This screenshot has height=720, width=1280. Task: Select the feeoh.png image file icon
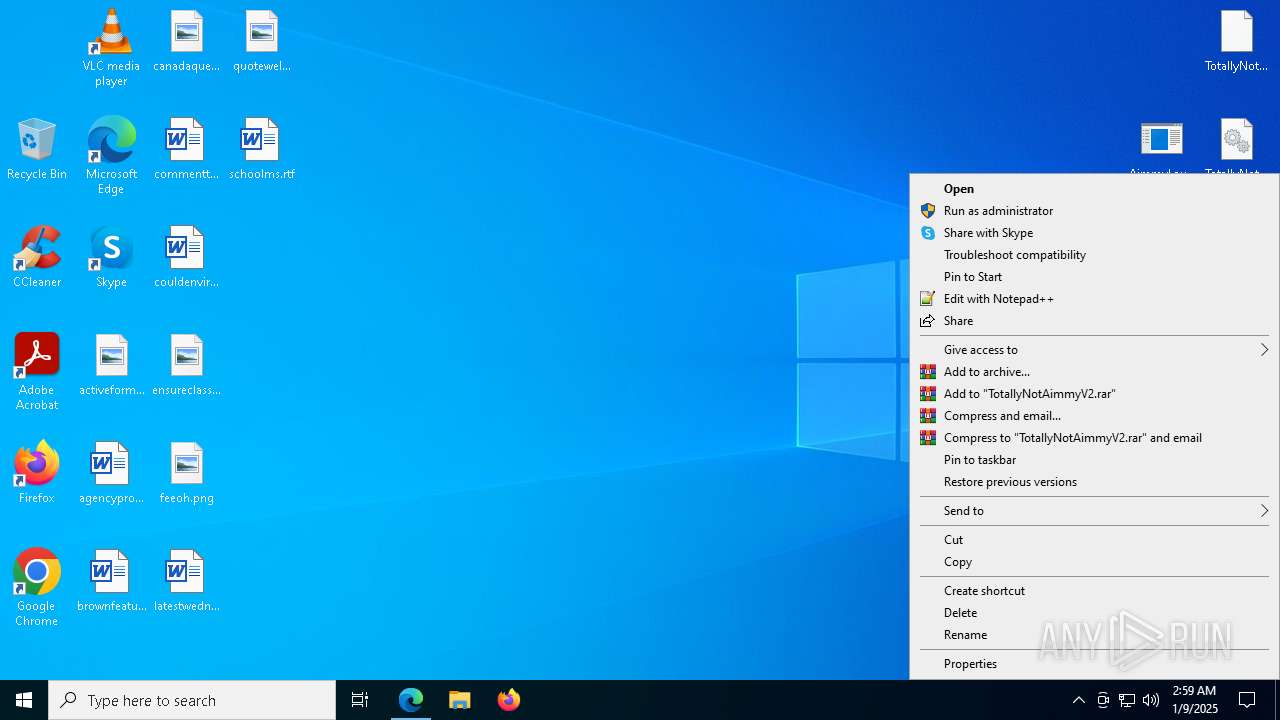(186, 473)
